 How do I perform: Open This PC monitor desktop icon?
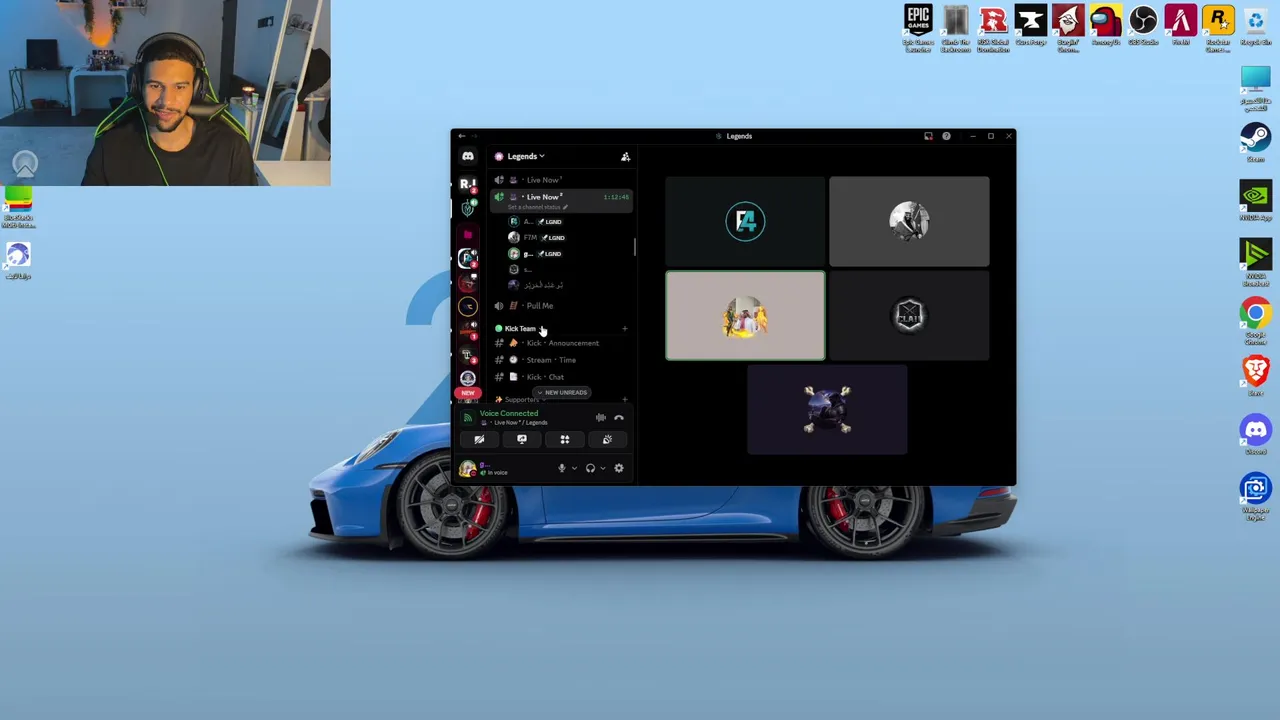(x=1255, y=88)
